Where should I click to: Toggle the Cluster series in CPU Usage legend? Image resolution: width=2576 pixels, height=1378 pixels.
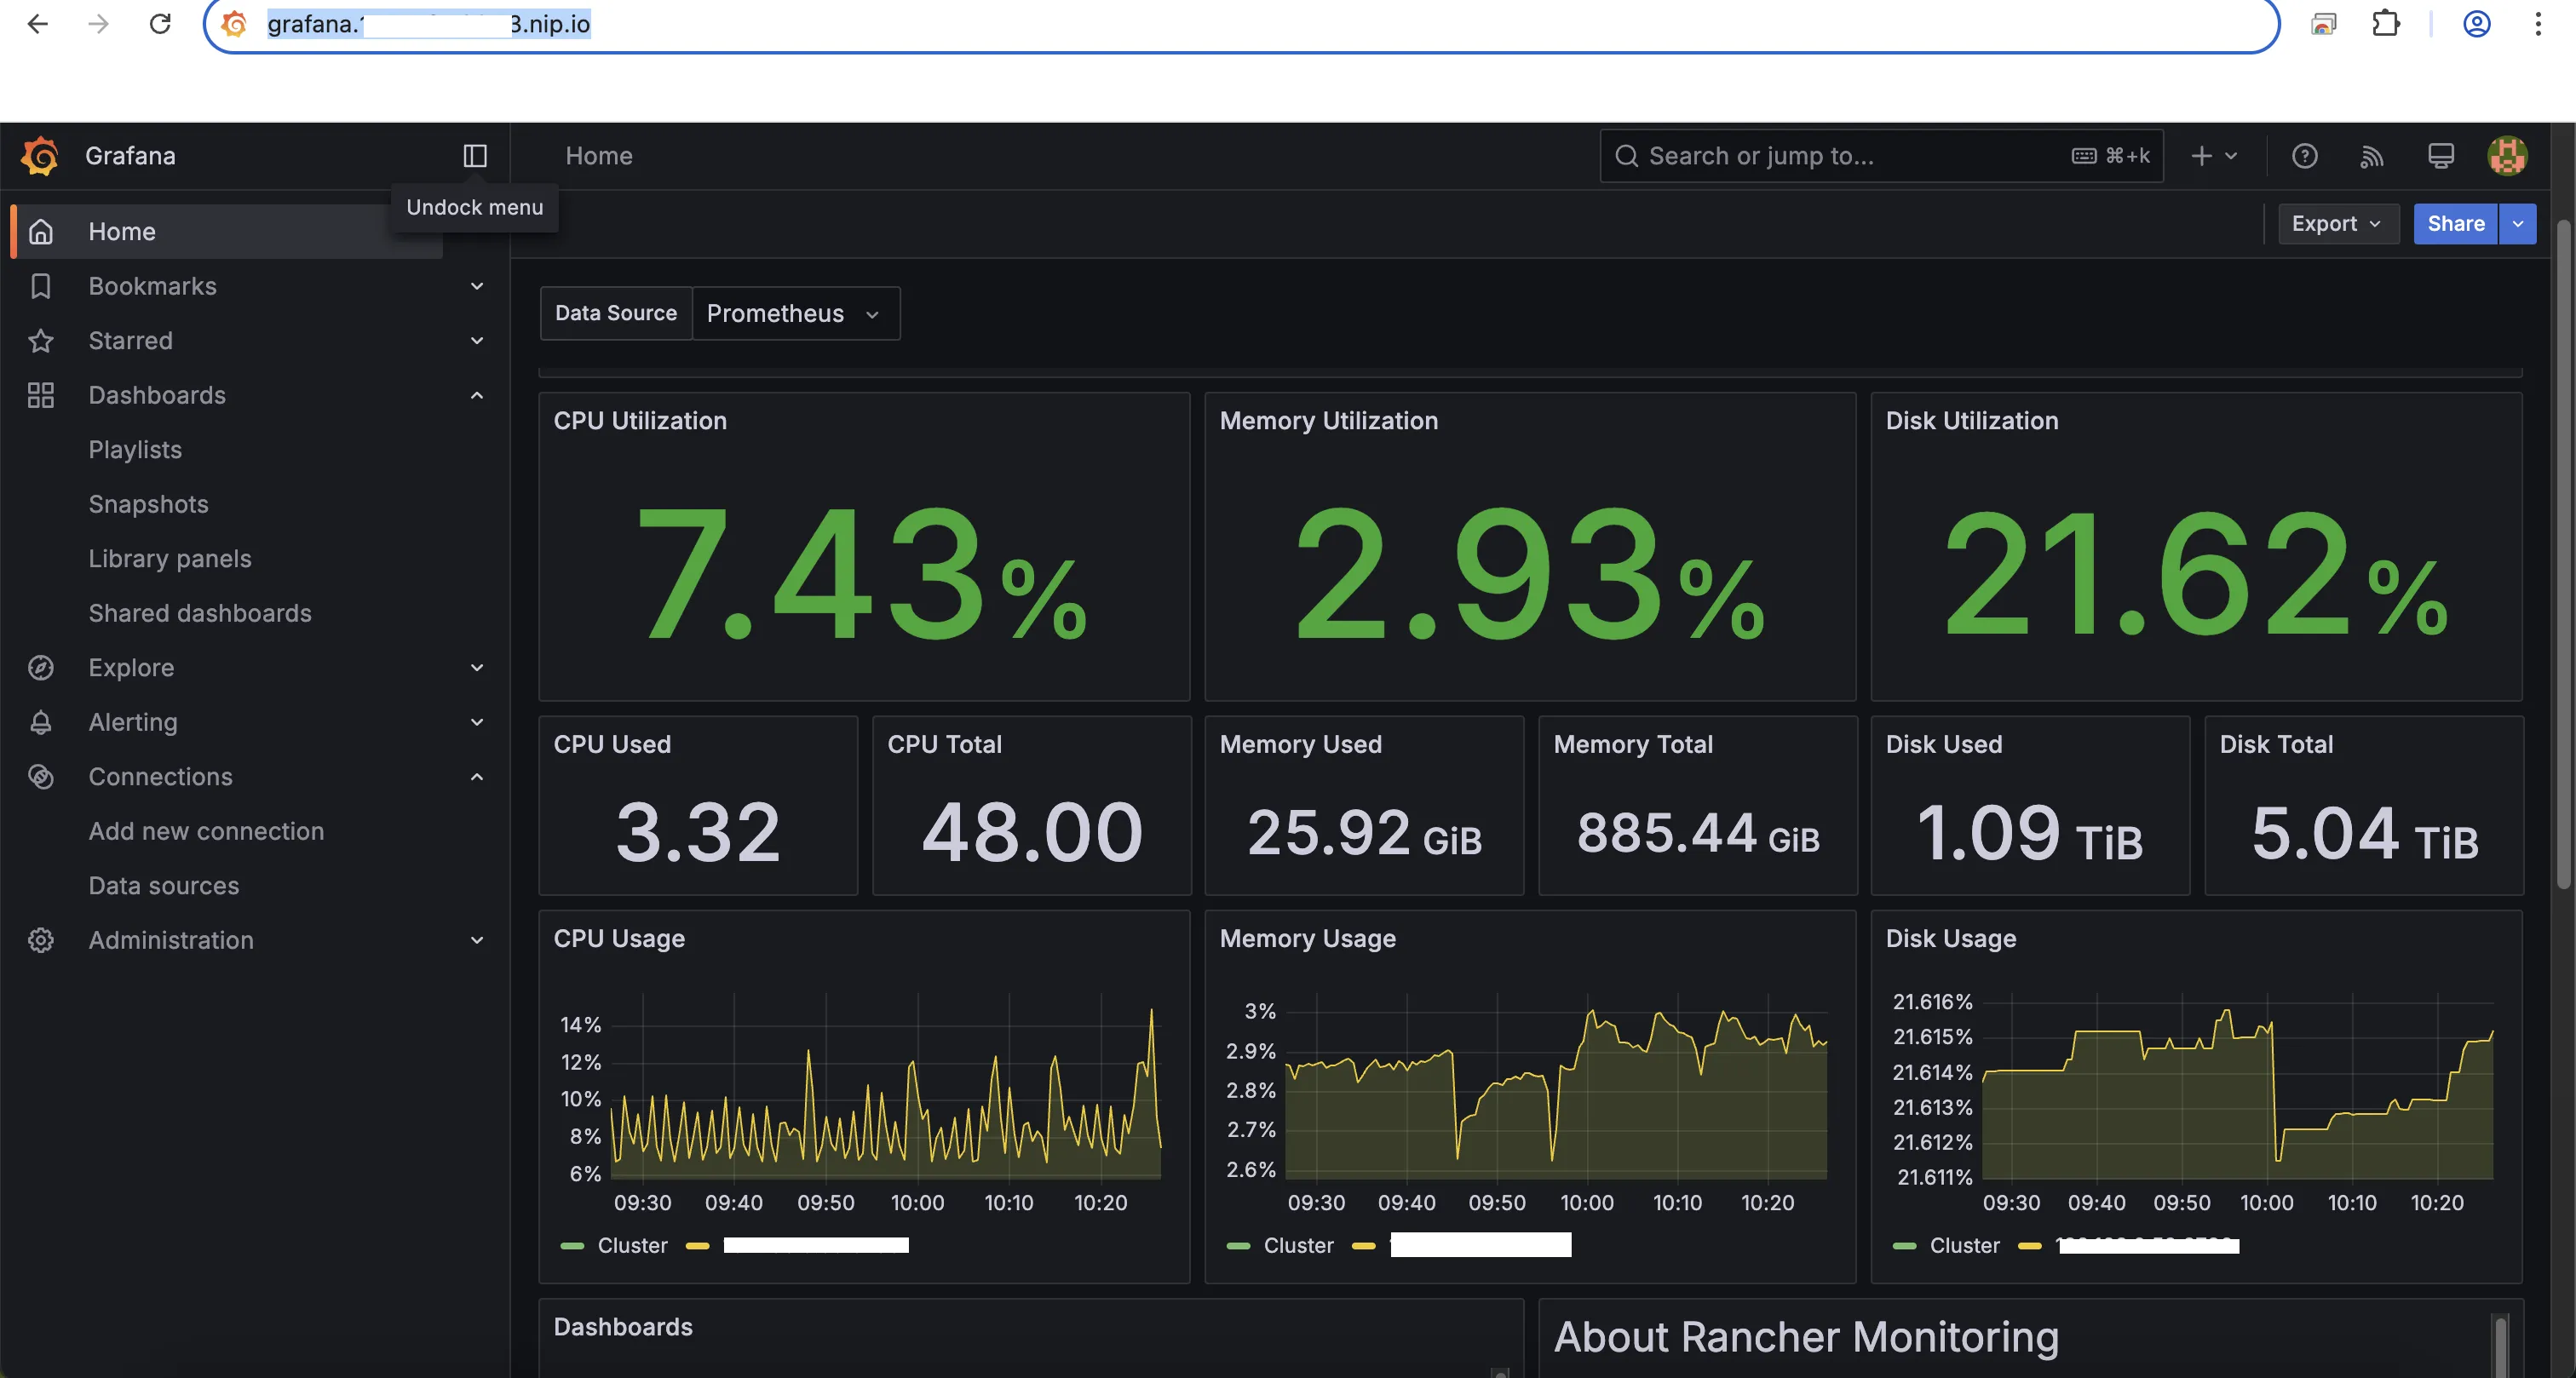click(631, 1245)
